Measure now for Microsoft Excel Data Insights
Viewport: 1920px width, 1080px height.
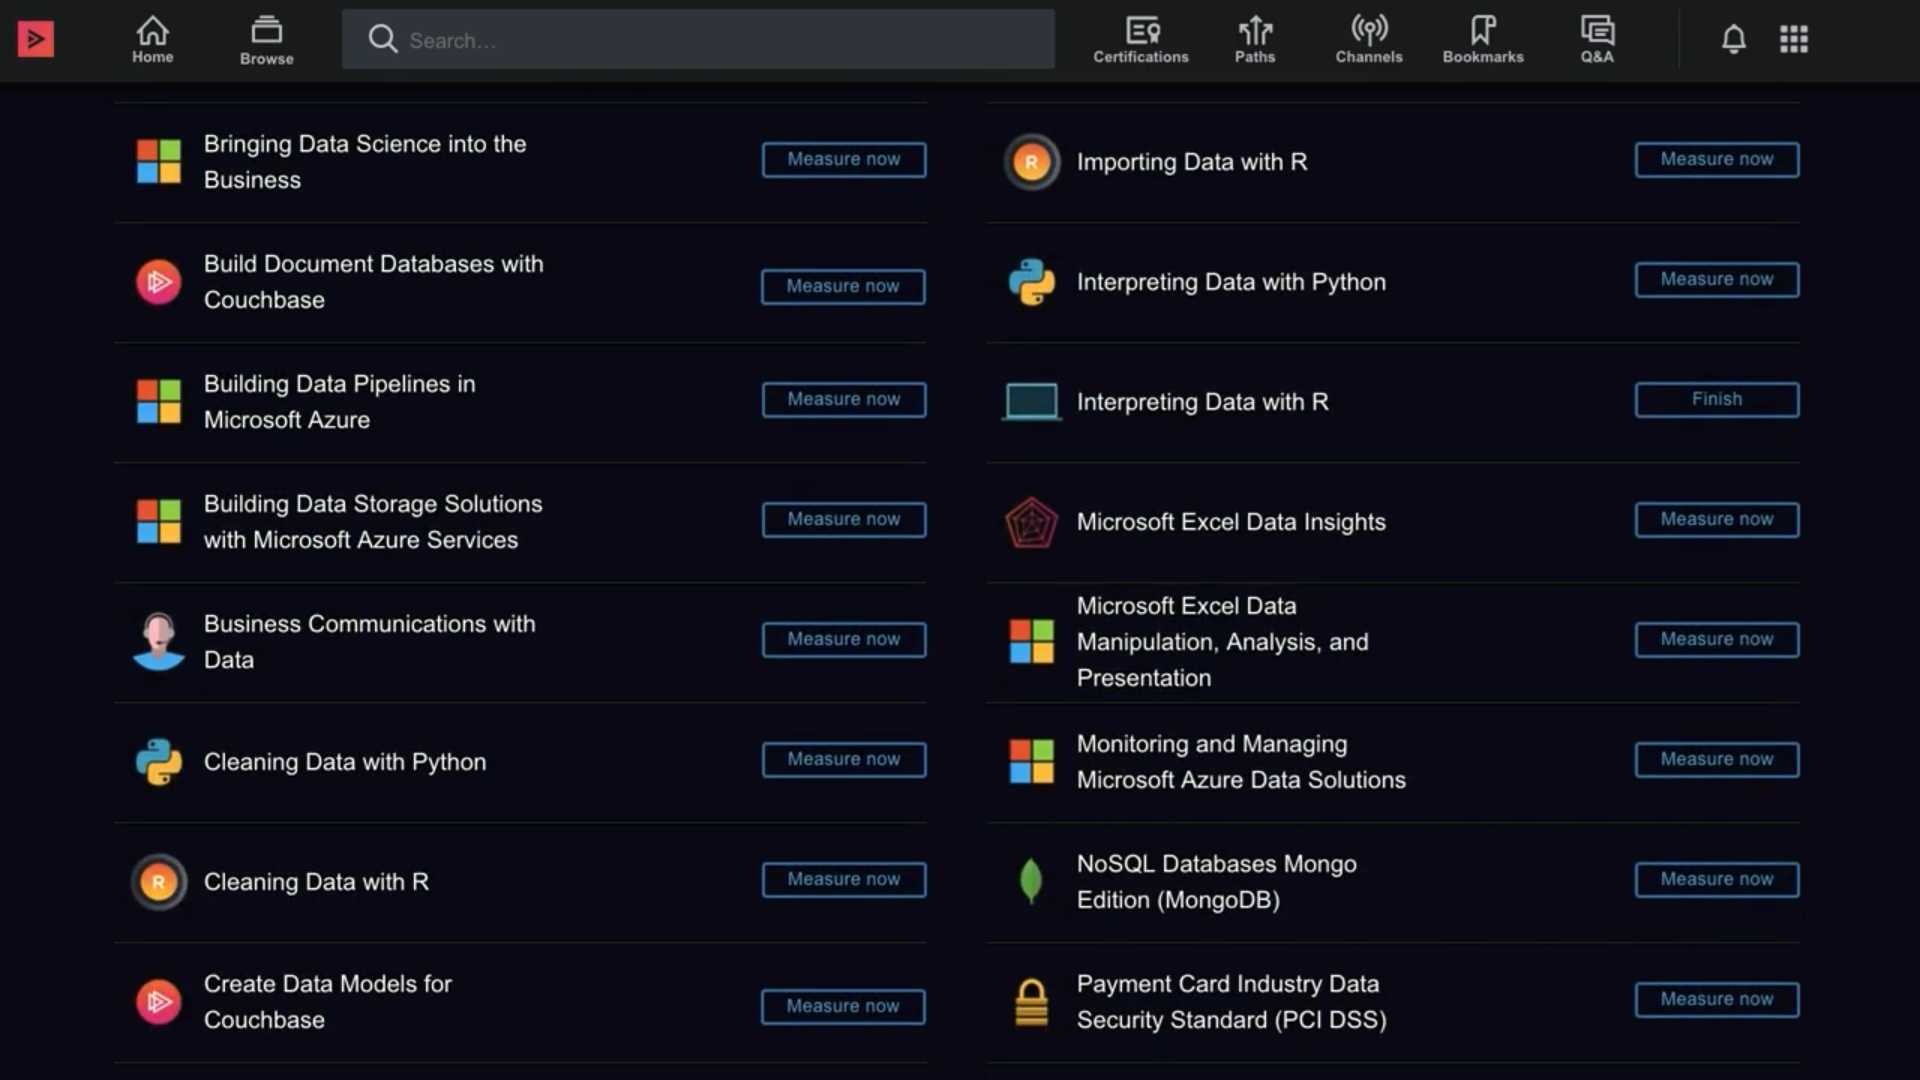pyautogui.click(x=1717, y=520)
